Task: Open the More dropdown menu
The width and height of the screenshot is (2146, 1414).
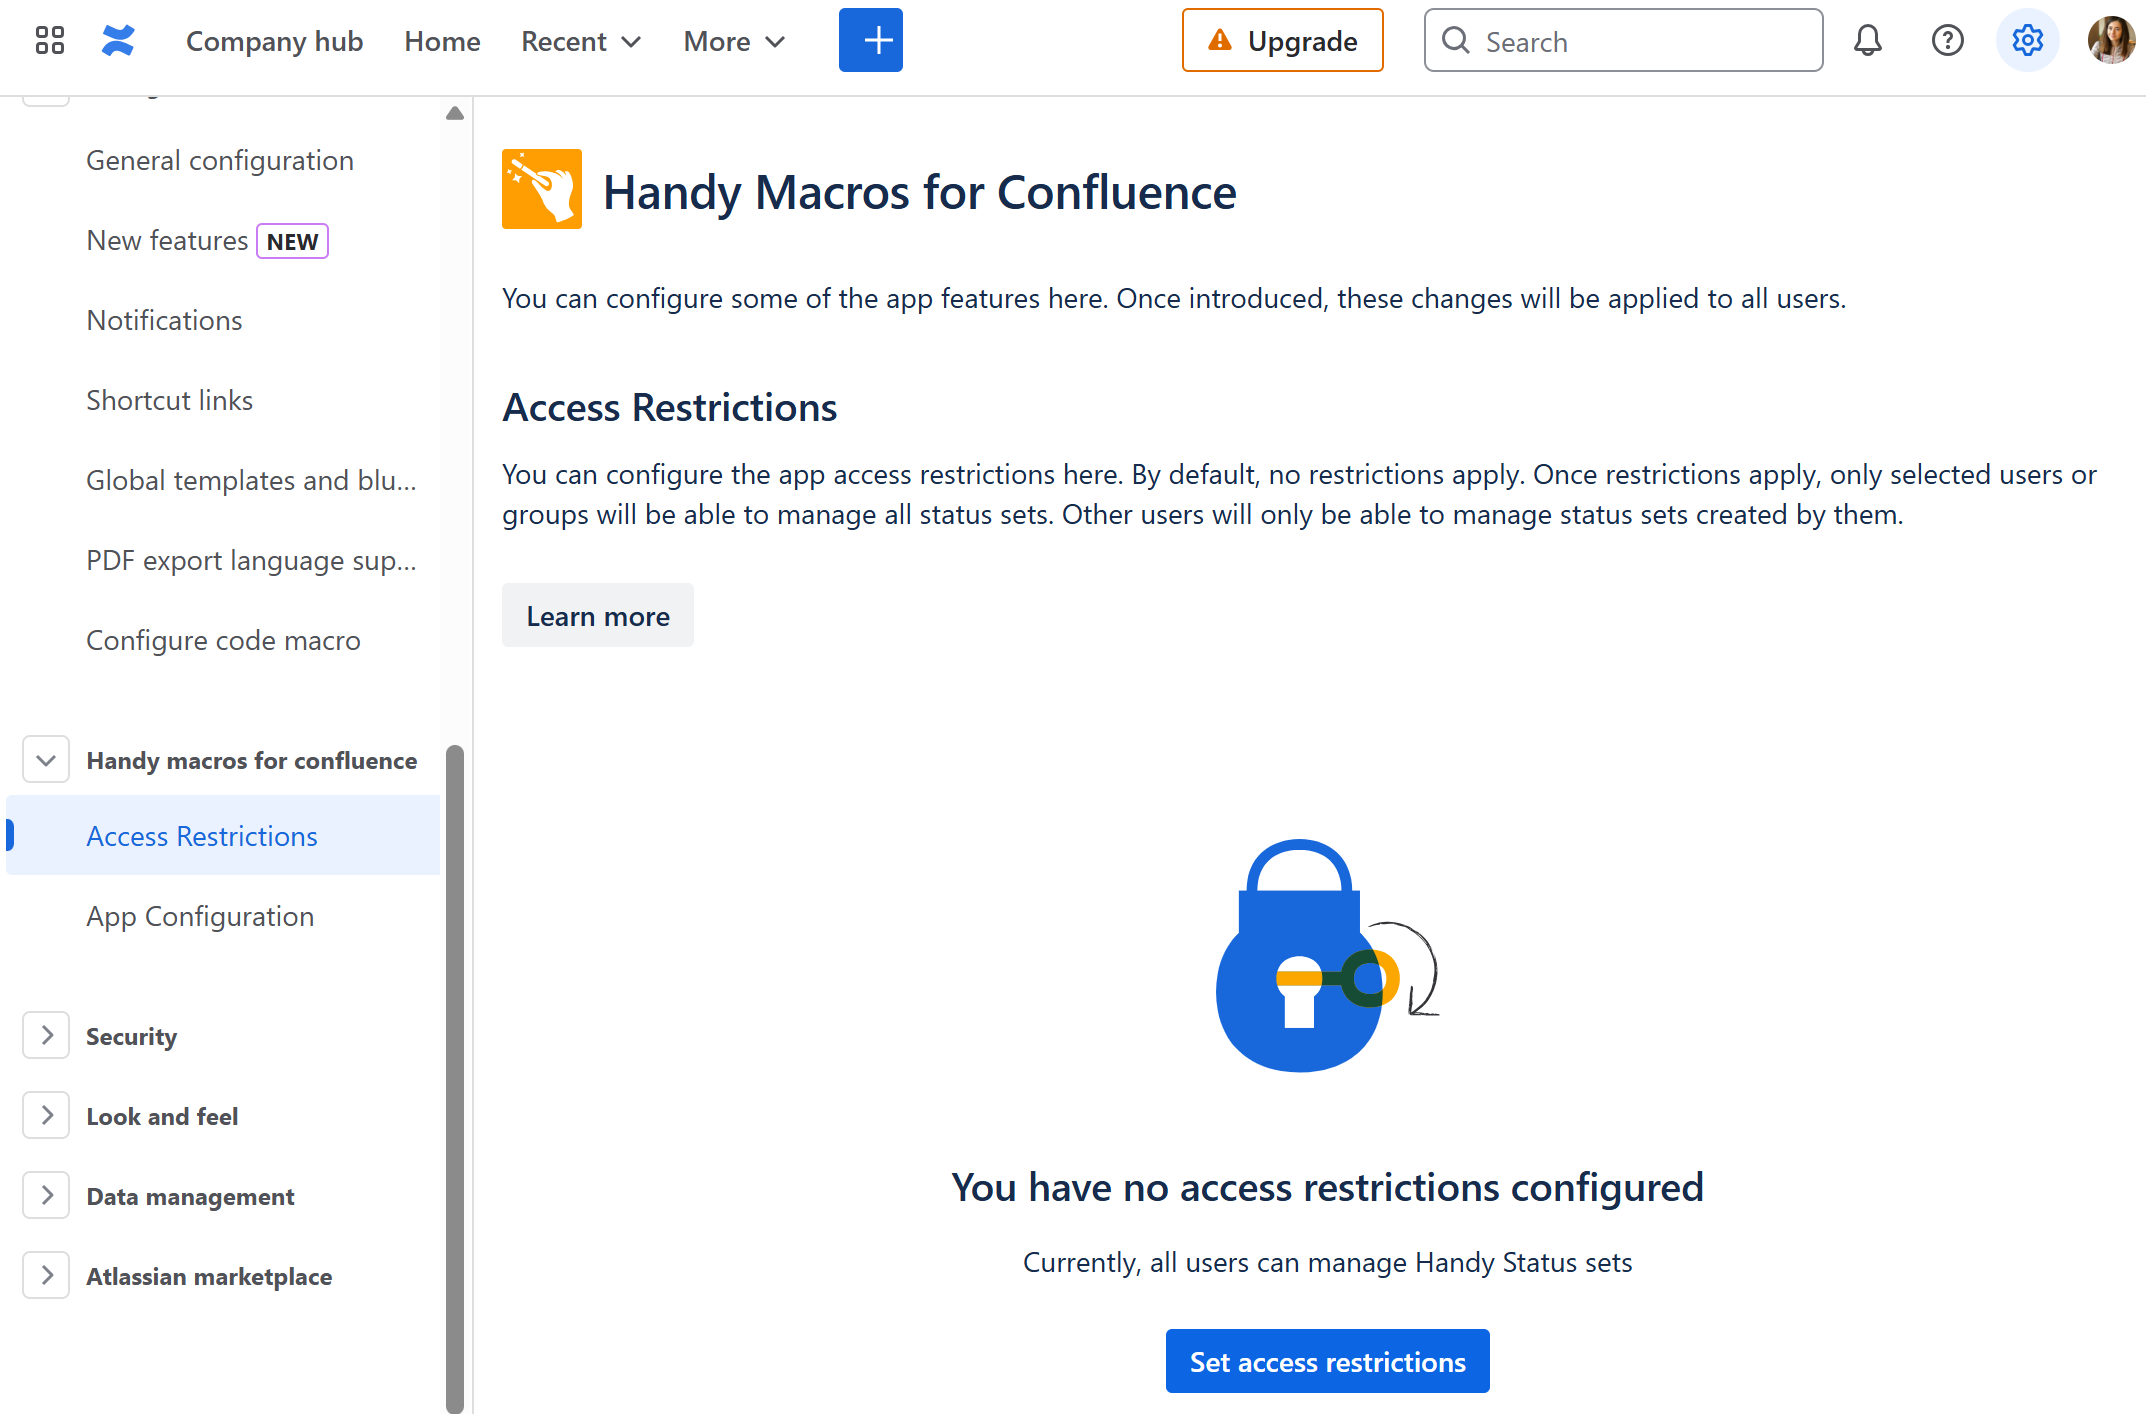Action: click(x=734, y=41)
